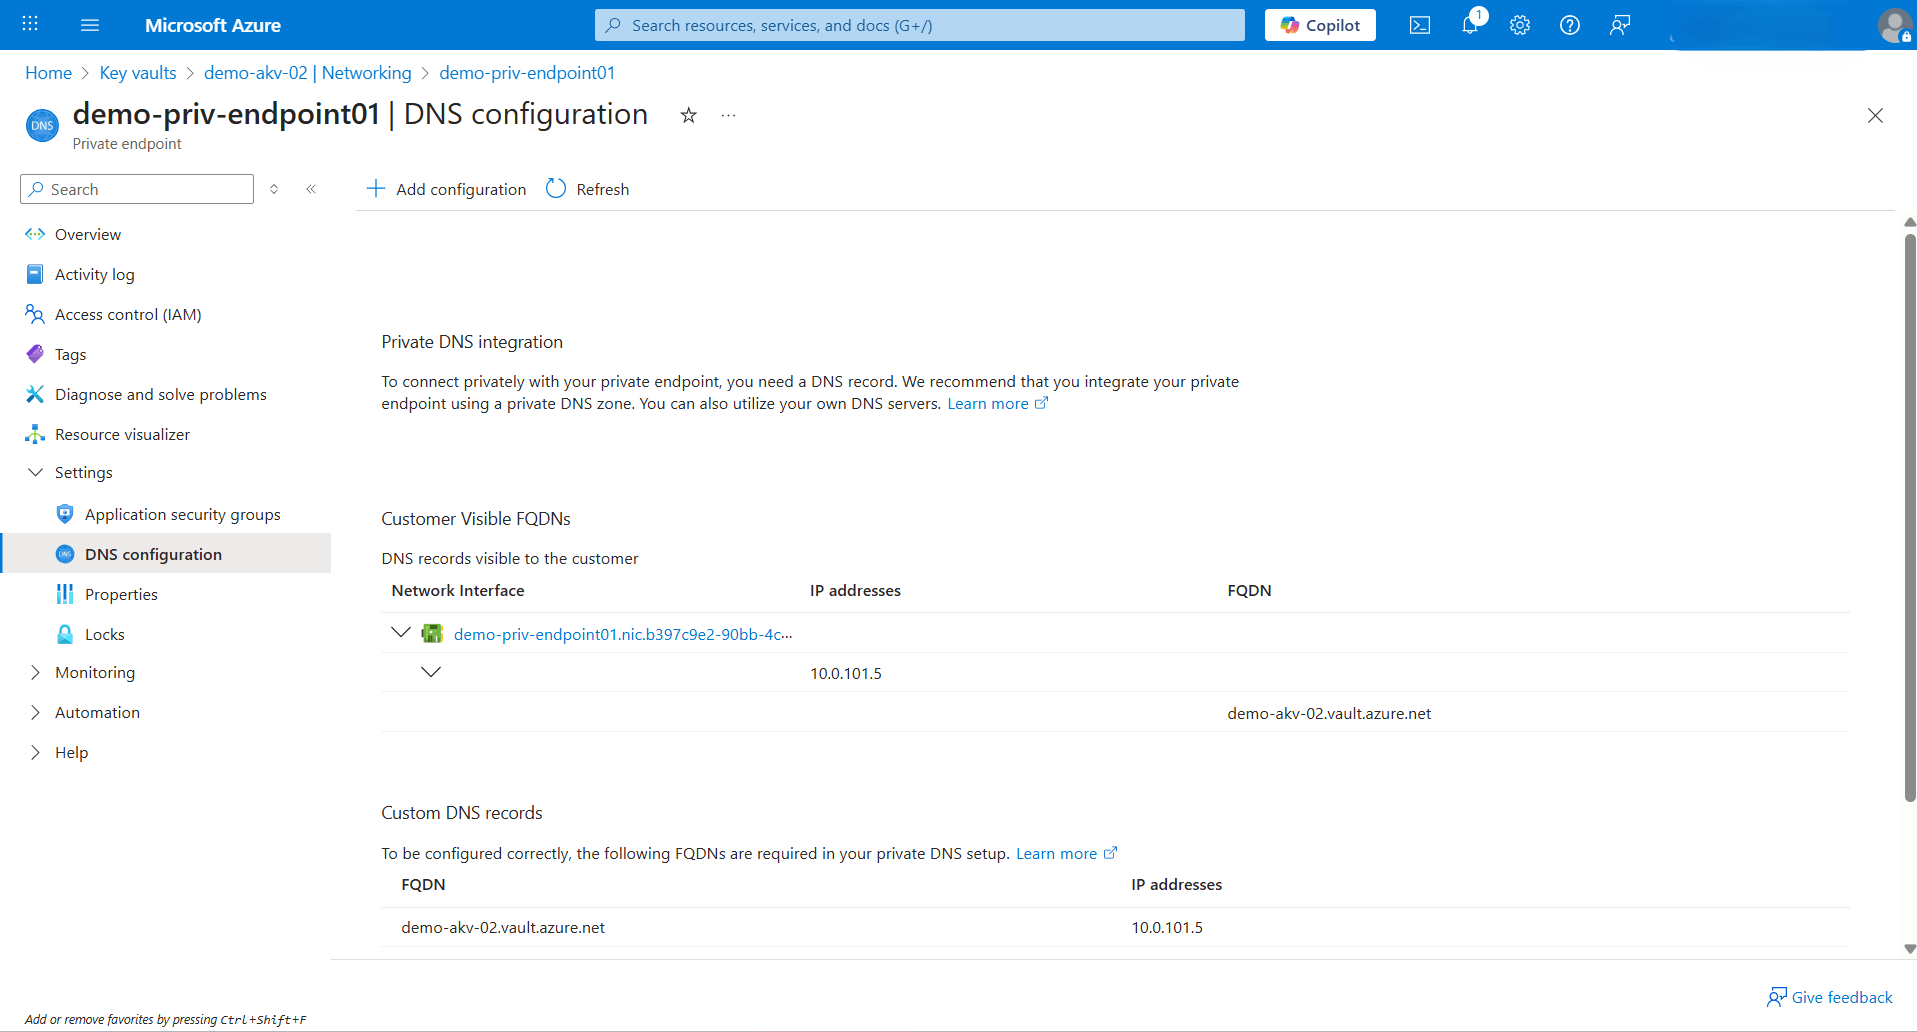Click Add configuration
The image size is (1917, 1032).
pos(445,189)
